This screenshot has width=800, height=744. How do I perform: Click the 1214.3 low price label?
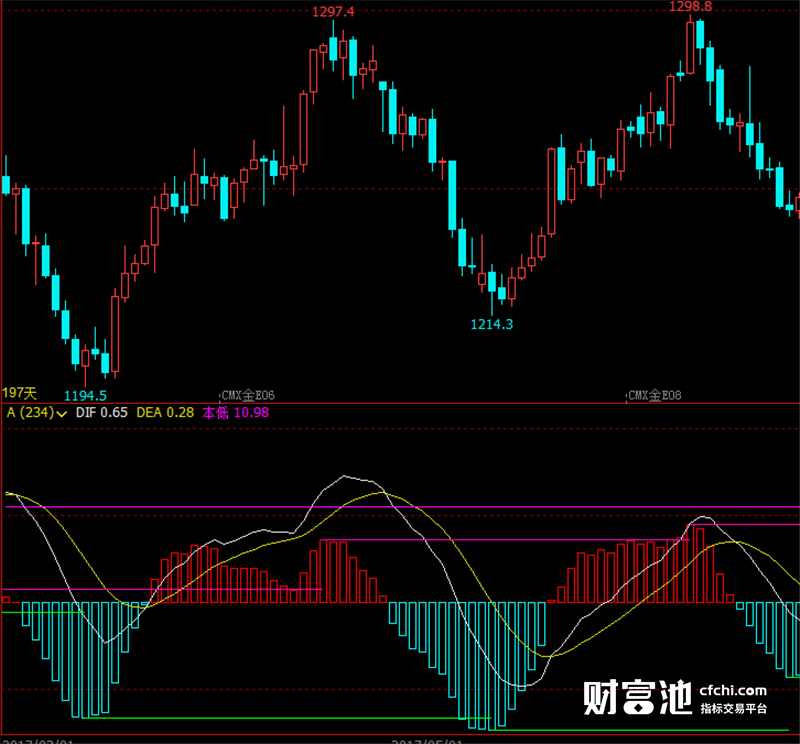pos(491,325)
